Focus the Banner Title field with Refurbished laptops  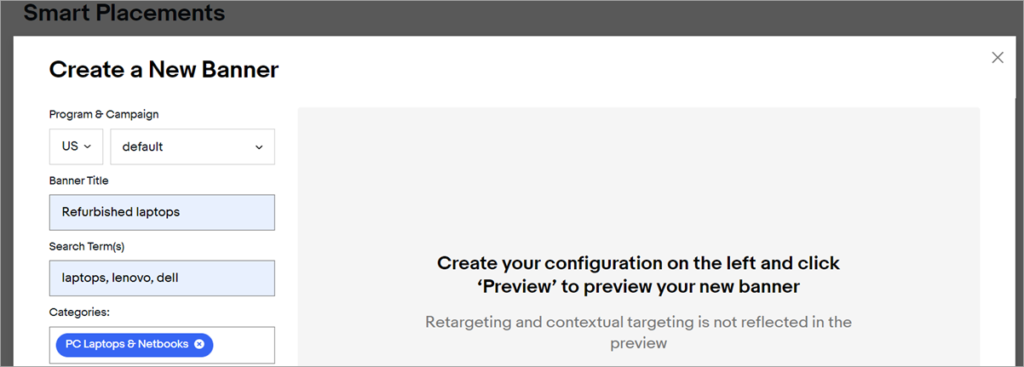(162, 212)
